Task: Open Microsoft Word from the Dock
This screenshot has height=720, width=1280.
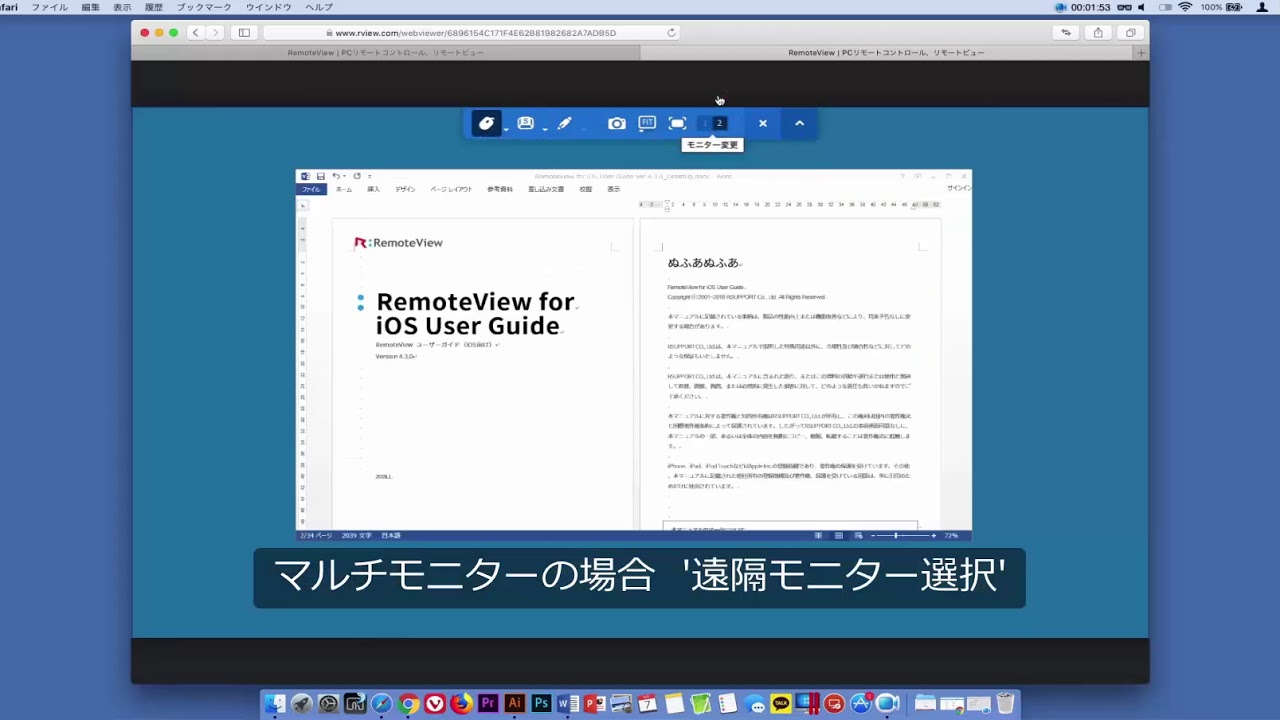Action: coord(568,704)
